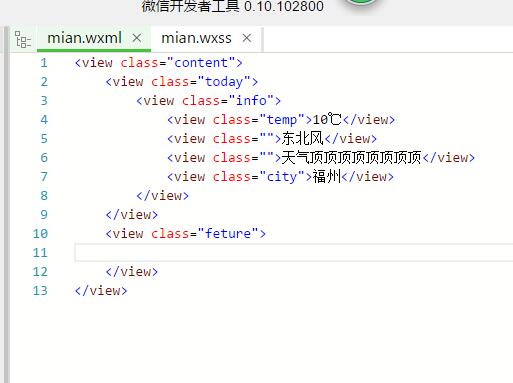This screenshot has width=513, height=383.
Task: Click the 福州 city text on line 7
Action: 327,176
